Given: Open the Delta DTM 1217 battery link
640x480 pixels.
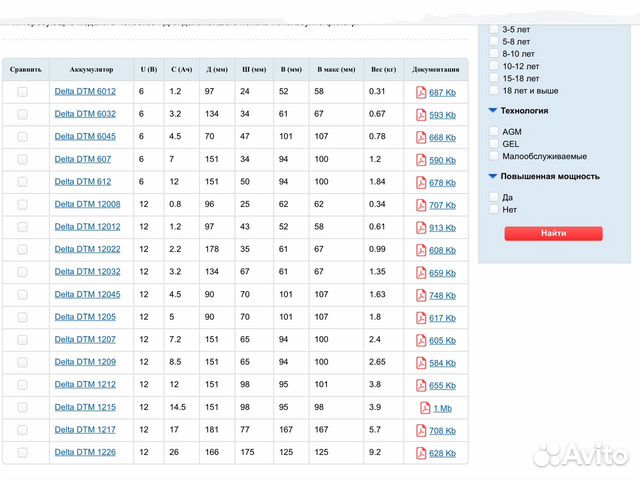Looking at the screenshot, I should click(85, 430).
